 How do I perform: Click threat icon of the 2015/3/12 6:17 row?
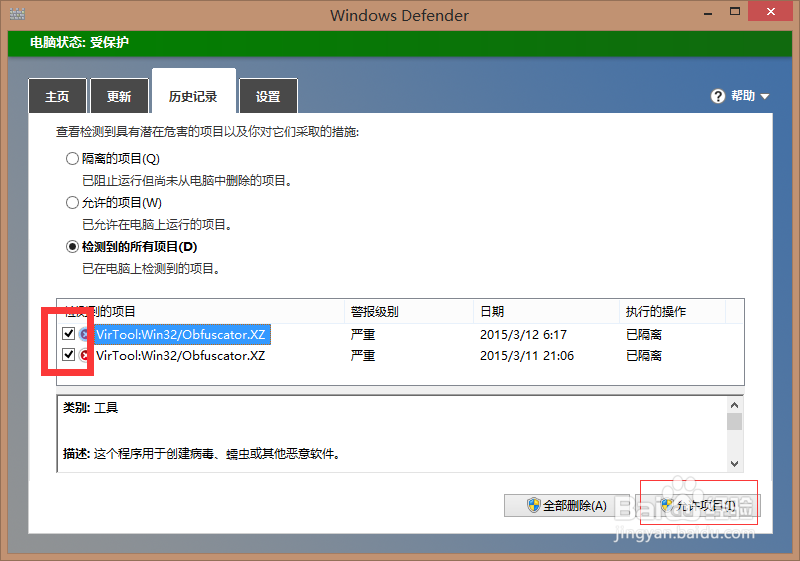click(85, 335)
